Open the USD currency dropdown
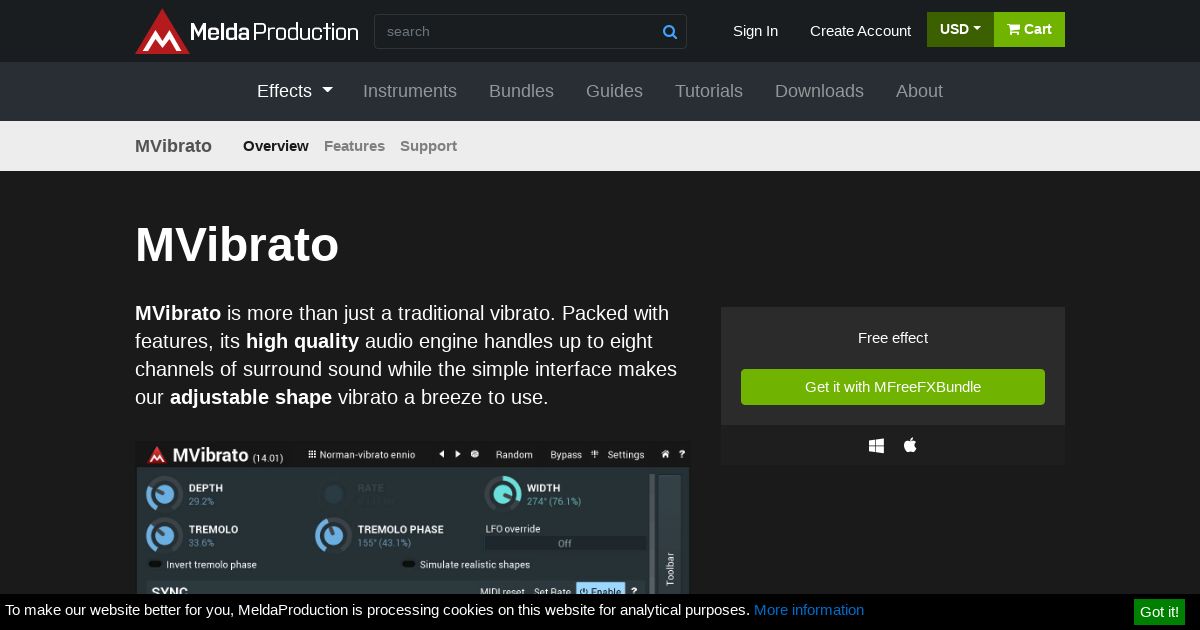Screen dimensions: 1200x630 960,29
